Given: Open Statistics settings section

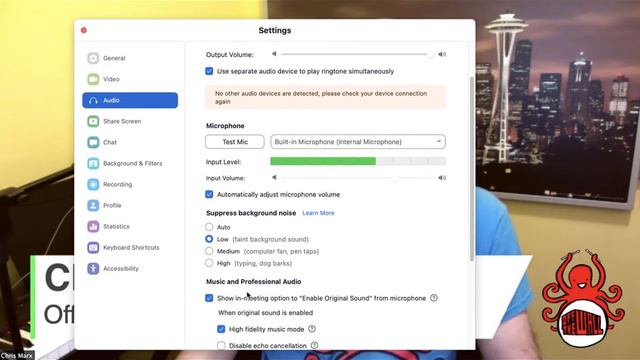Looking at the screenshot, I should point(130,227).
